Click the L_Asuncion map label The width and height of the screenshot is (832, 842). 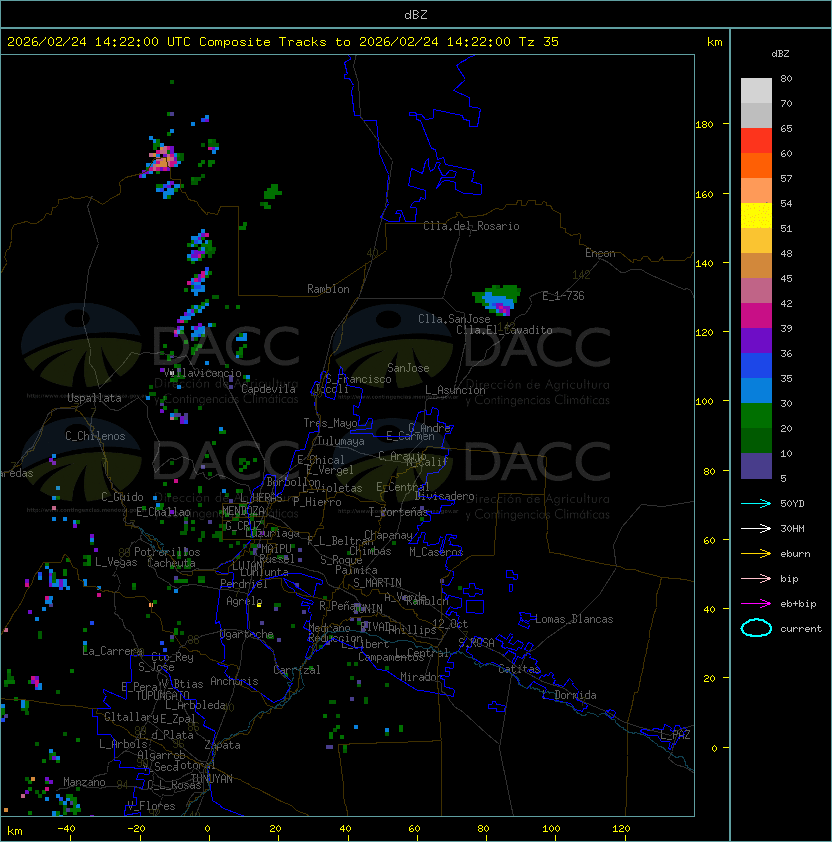[x=455, y=390]
